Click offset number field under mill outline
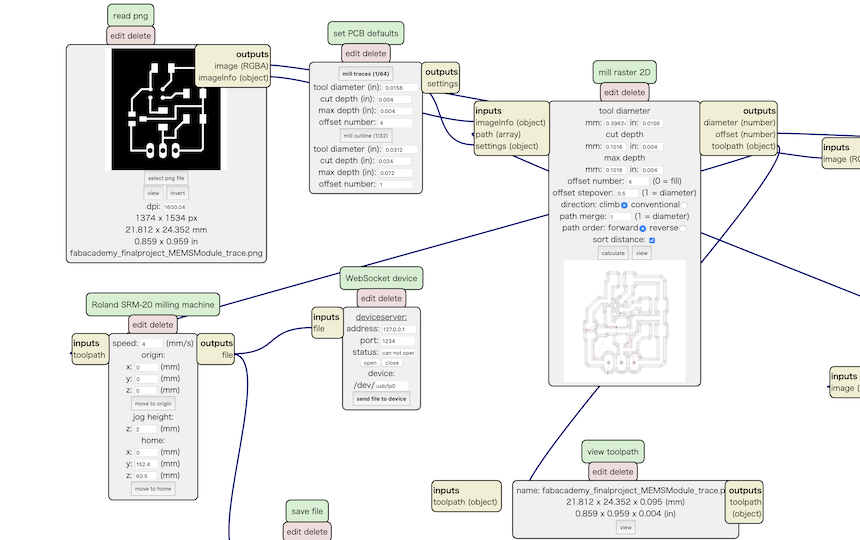Image resolution: width=860 pixels, height=540 pixels. point(395,185)
